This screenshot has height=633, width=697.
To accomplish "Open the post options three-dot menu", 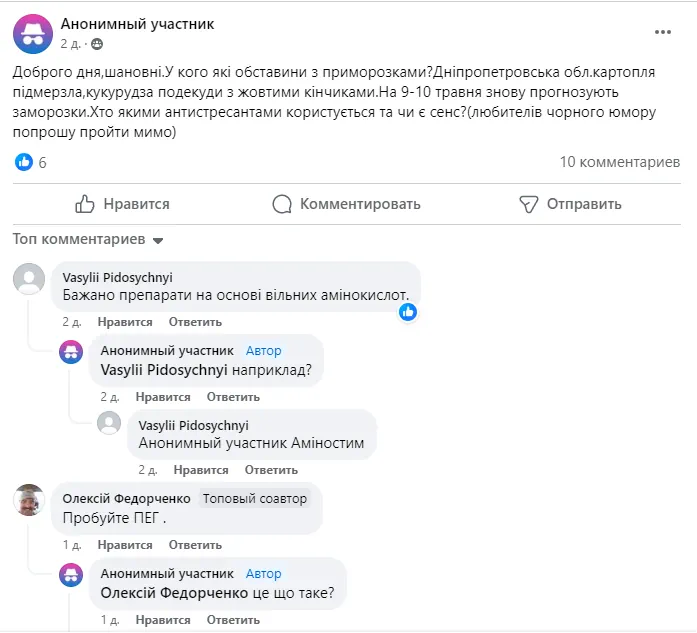I will tap(663, 32).
